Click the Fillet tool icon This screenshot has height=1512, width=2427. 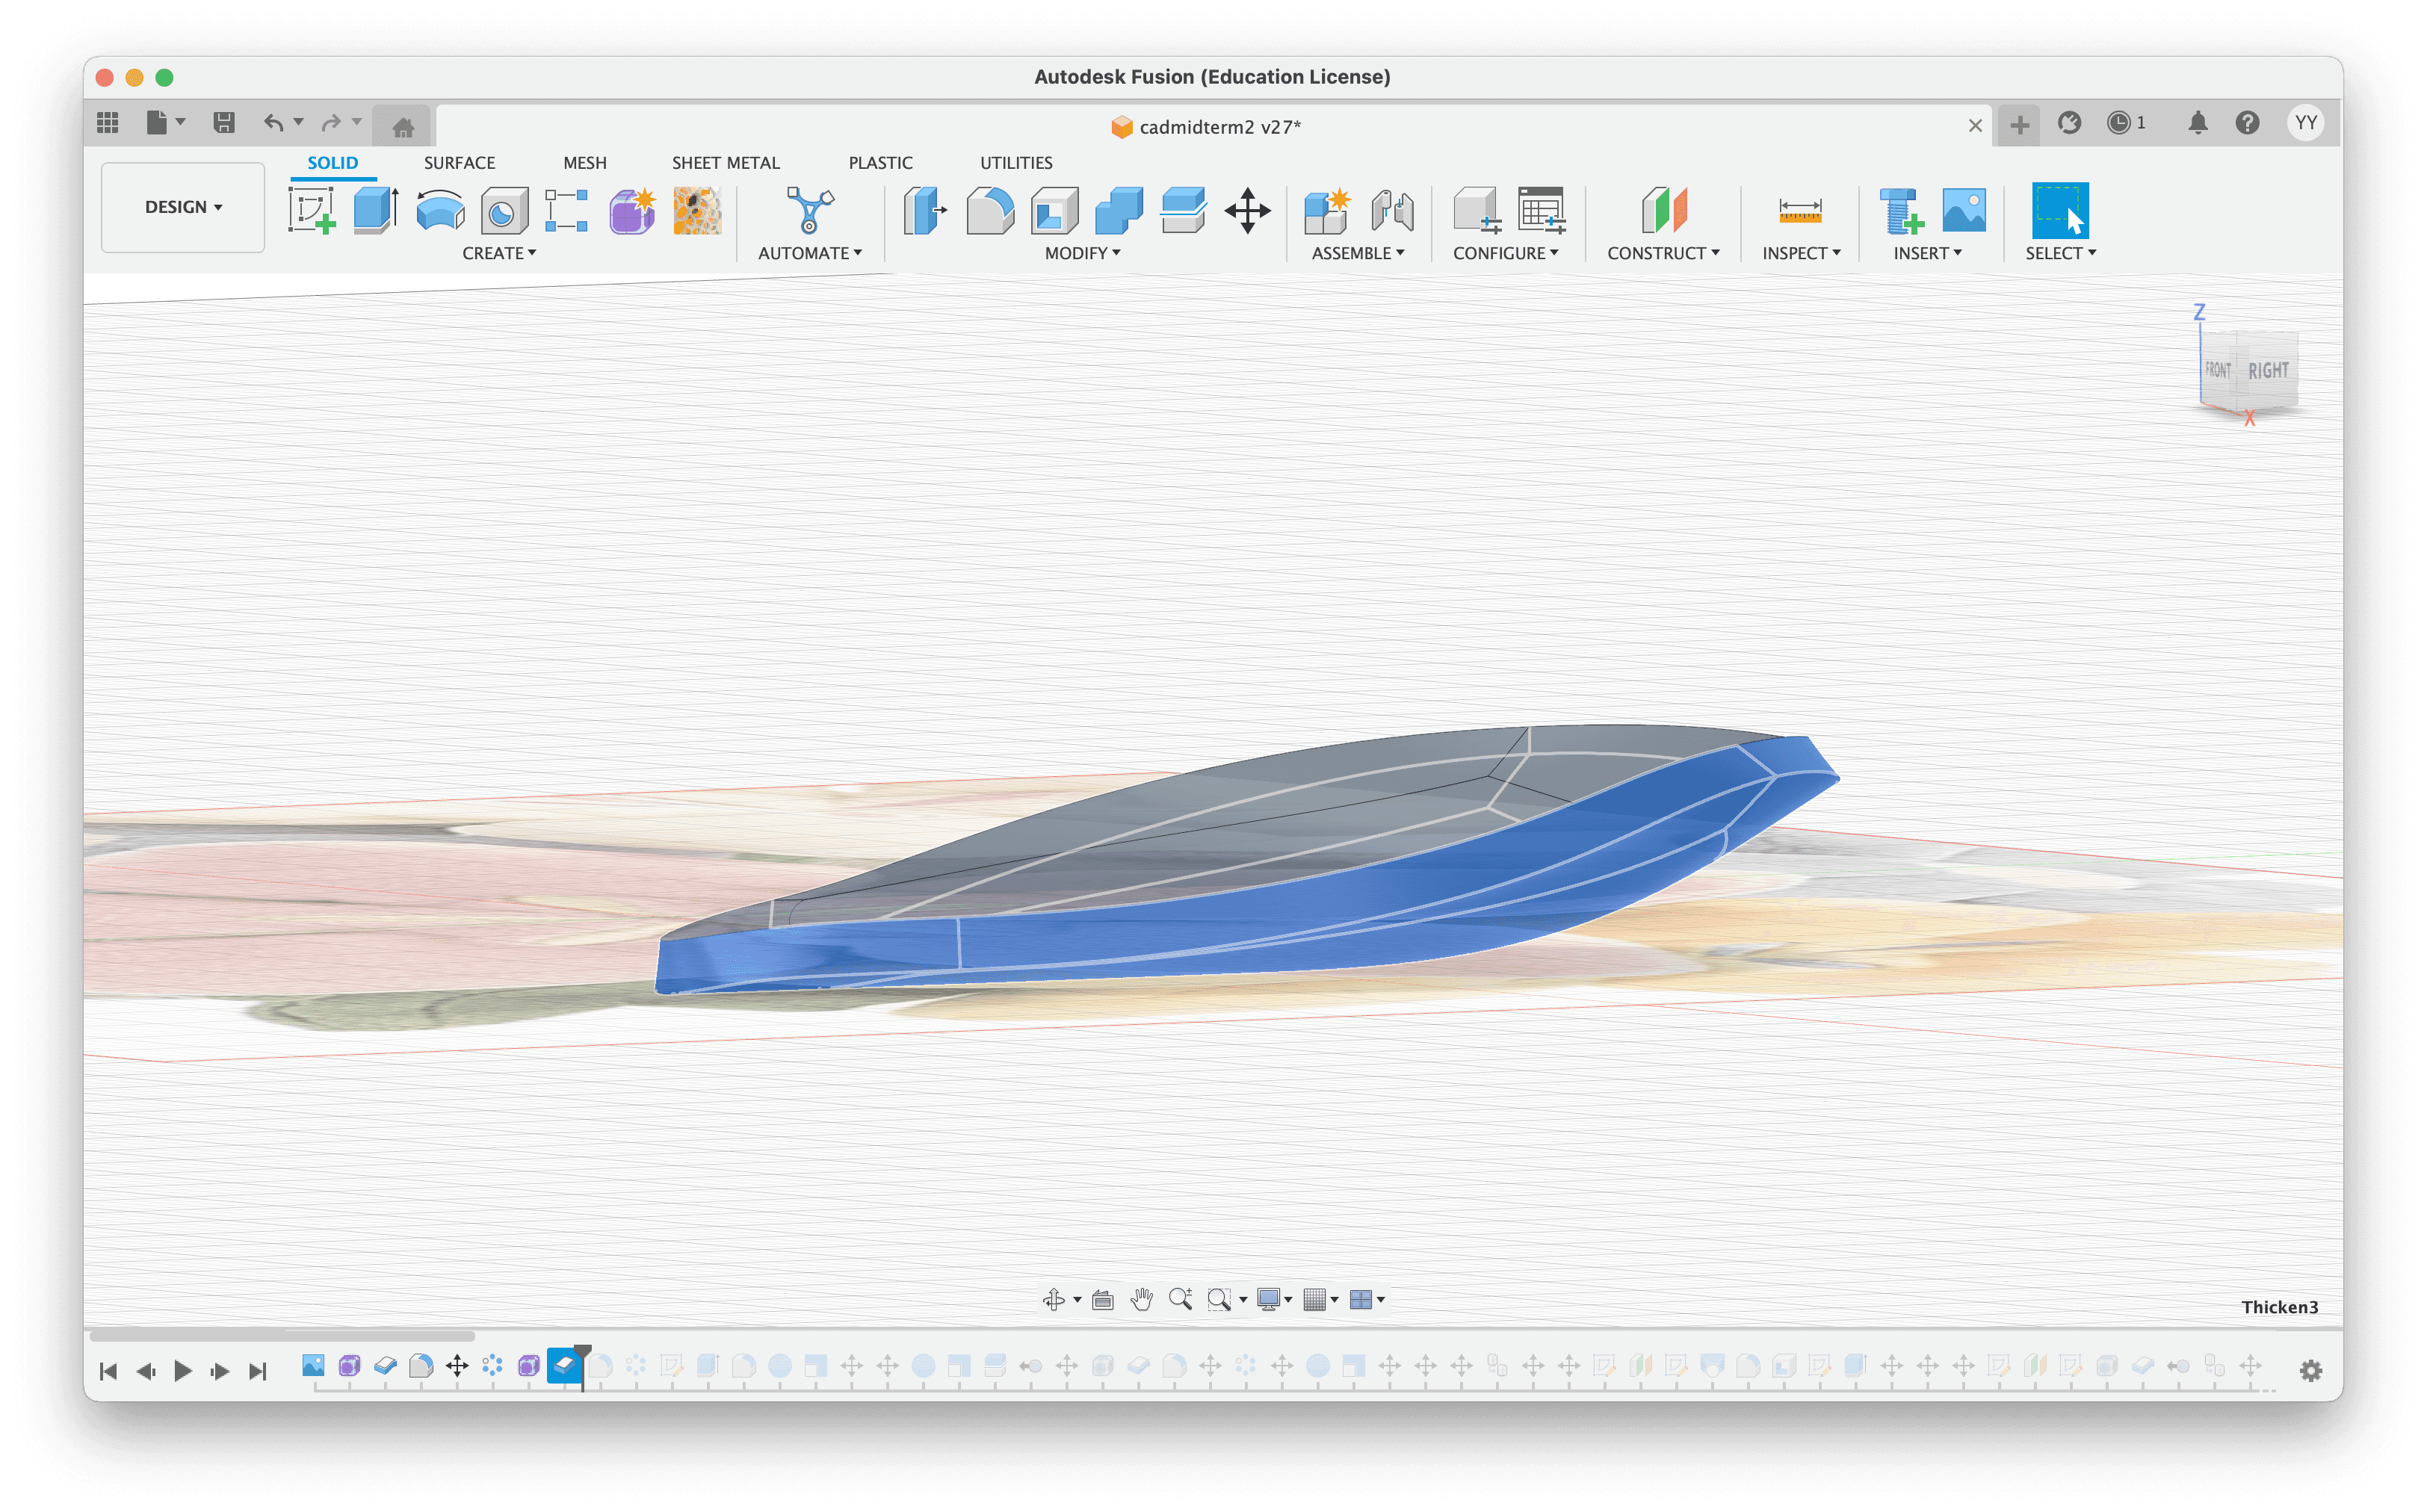(x=990, y=211)
